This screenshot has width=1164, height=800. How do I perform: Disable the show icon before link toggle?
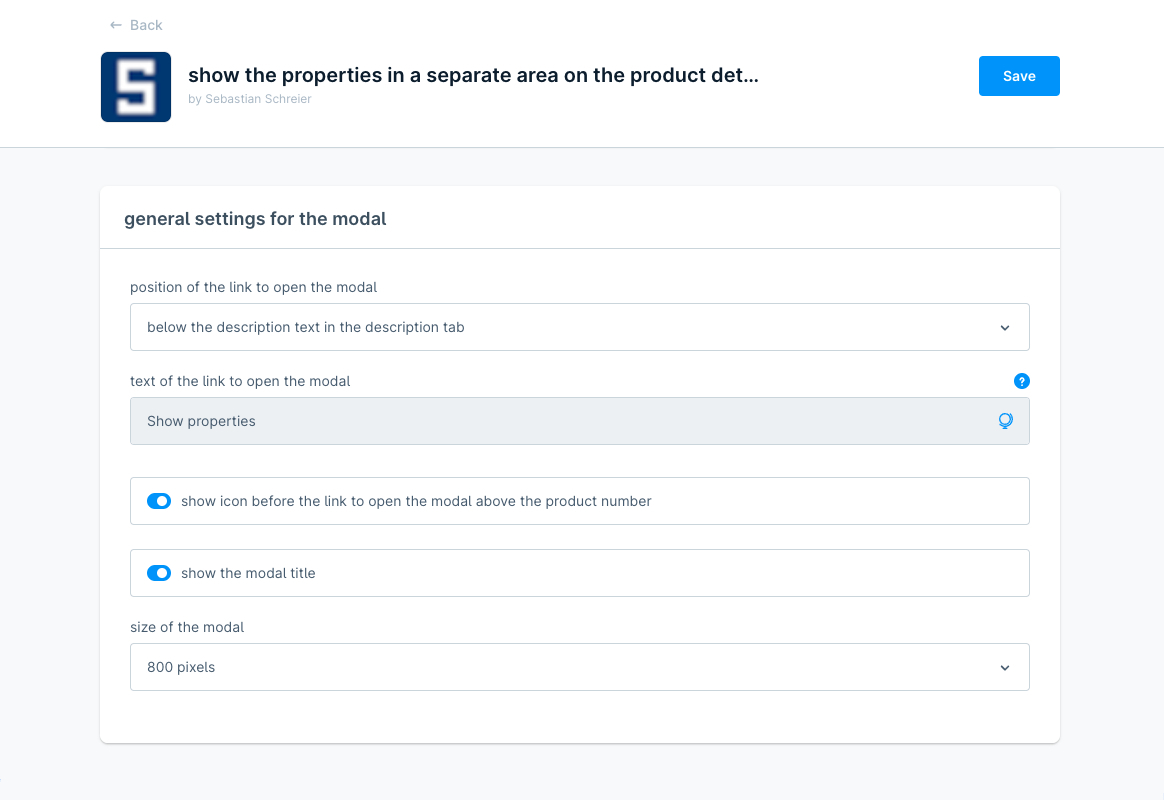159,501
